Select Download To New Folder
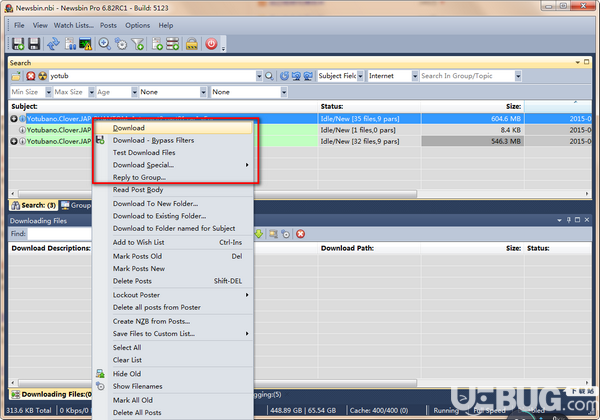 pyautogui.click(x=173, y=204)
